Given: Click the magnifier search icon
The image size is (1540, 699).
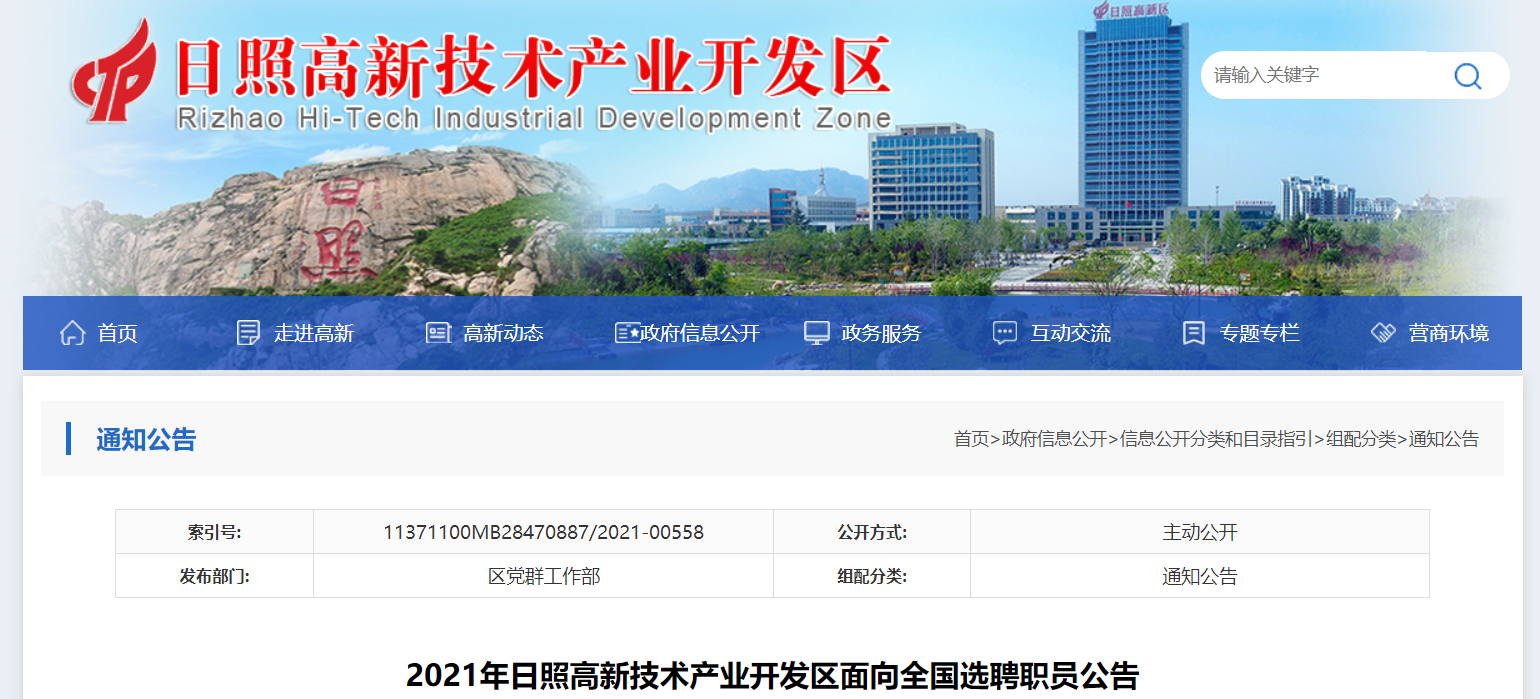Looking at the screenshot, I should (1467, 76).
